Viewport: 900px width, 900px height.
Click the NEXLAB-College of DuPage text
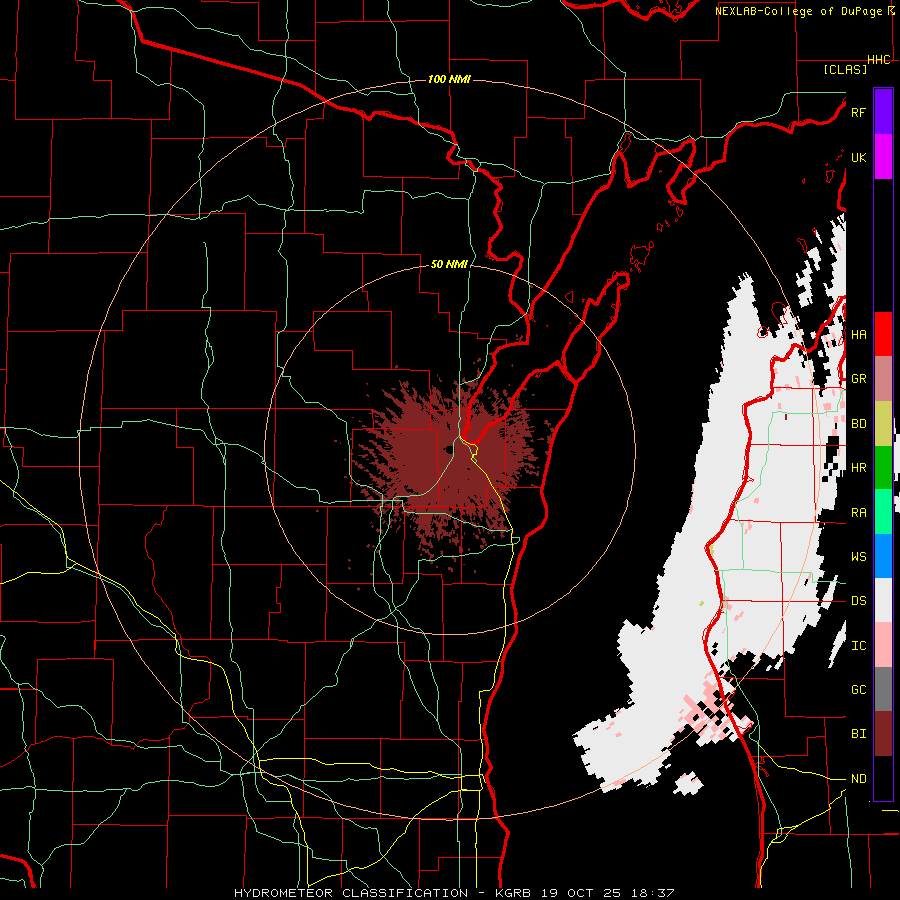pos(801,11)
